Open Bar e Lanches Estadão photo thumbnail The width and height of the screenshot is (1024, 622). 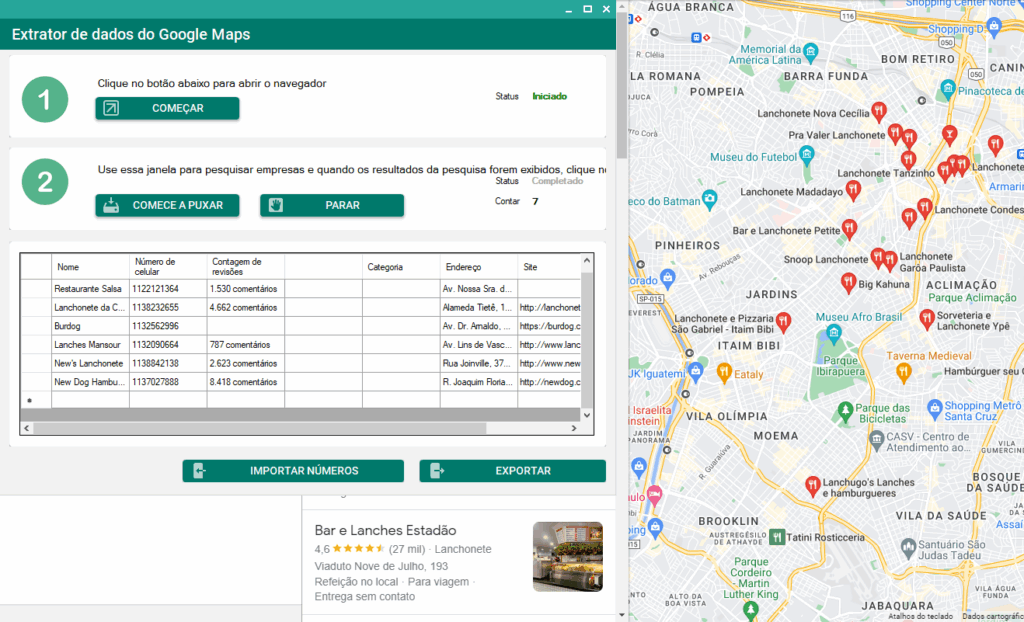click(567, 557)
